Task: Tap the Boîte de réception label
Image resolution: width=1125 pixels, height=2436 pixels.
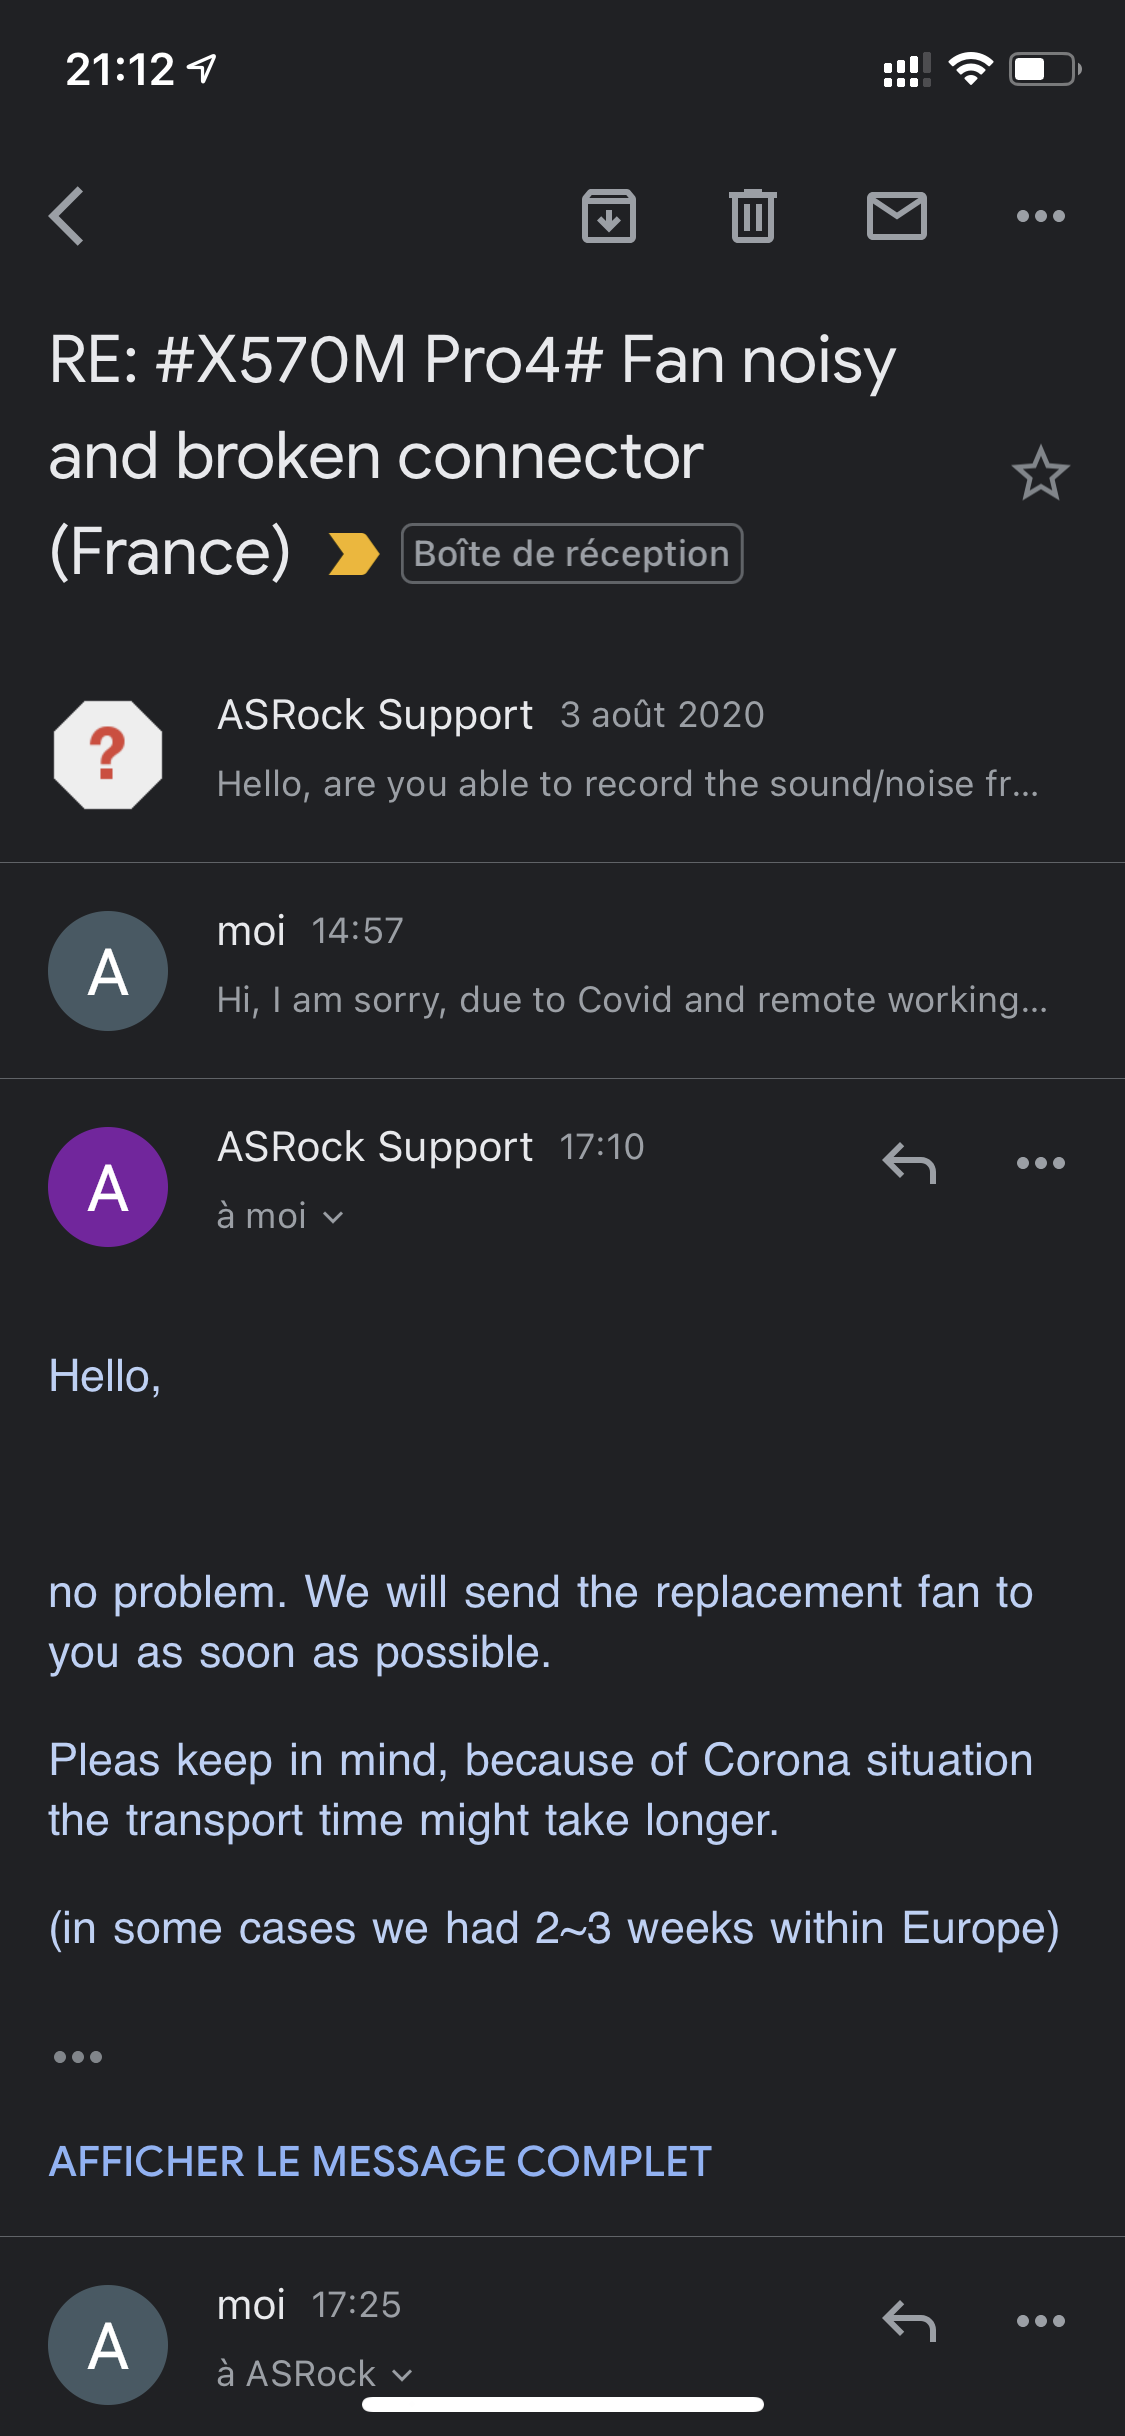Action: click(571, 554)
